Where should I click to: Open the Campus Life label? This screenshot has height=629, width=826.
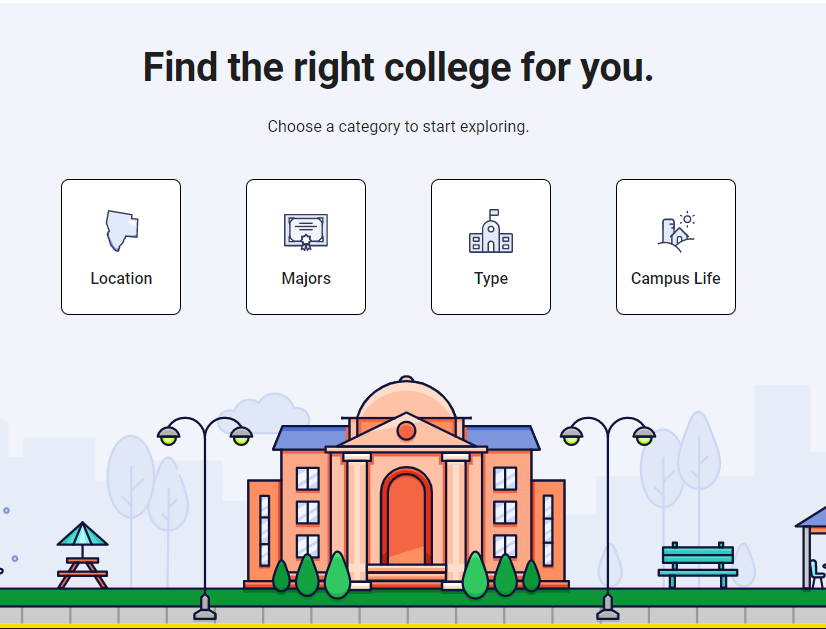[x=676, y=278]
